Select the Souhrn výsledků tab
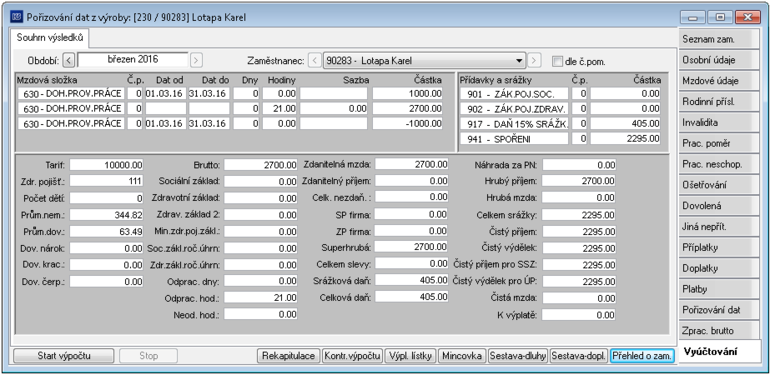 pyautogui.click(x=50, y=37)
